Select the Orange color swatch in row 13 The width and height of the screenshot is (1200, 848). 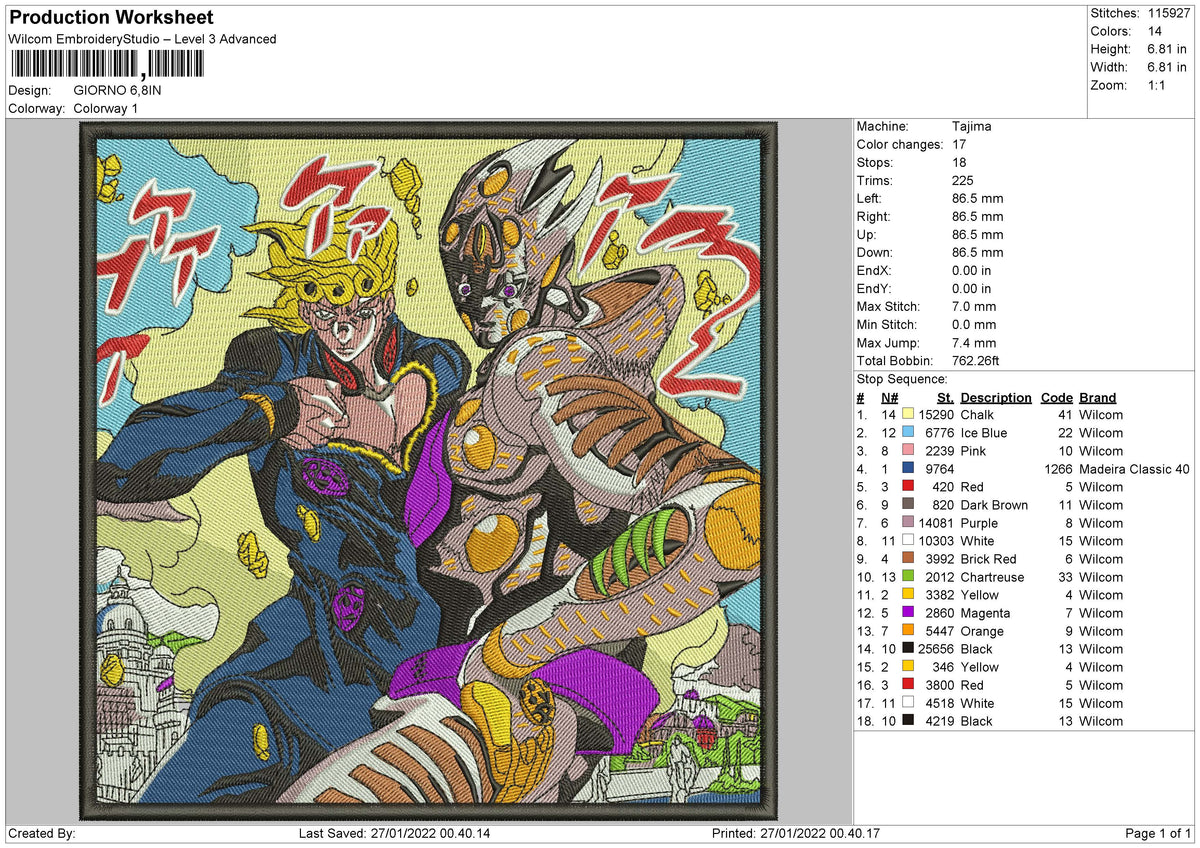[907, 631]
